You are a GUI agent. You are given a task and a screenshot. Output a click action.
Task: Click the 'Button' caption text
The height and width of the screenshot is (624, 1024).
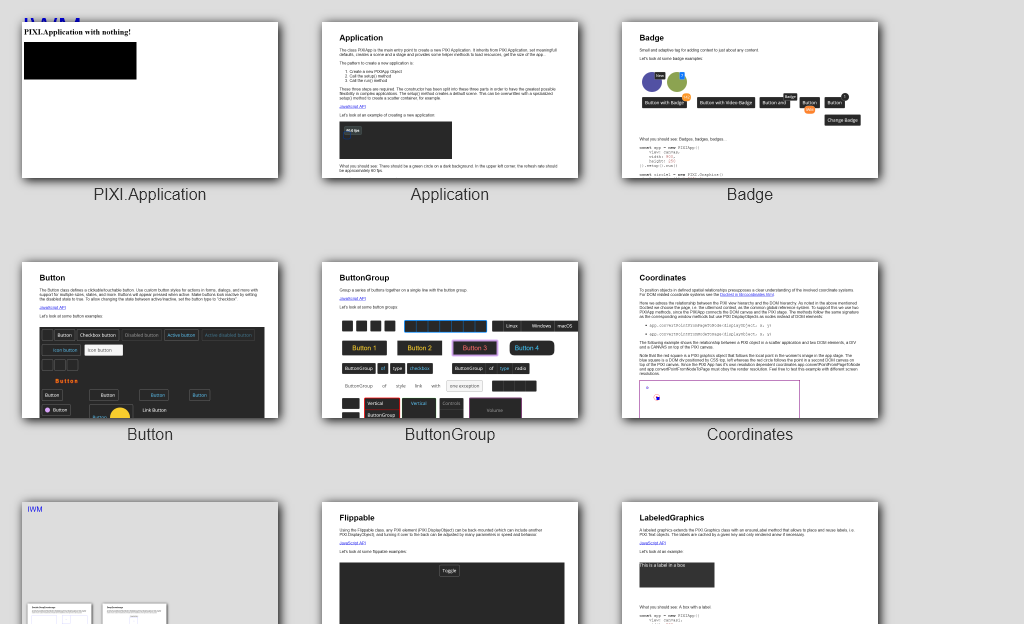(x=150, y=435)
